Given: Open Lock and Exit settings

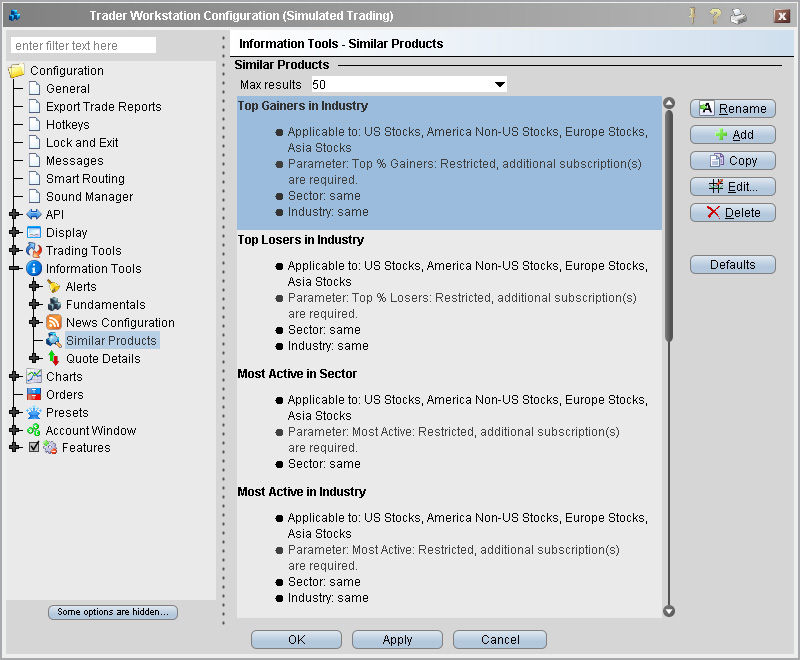Looking at the screenshot, I should [x=82, y=143].
